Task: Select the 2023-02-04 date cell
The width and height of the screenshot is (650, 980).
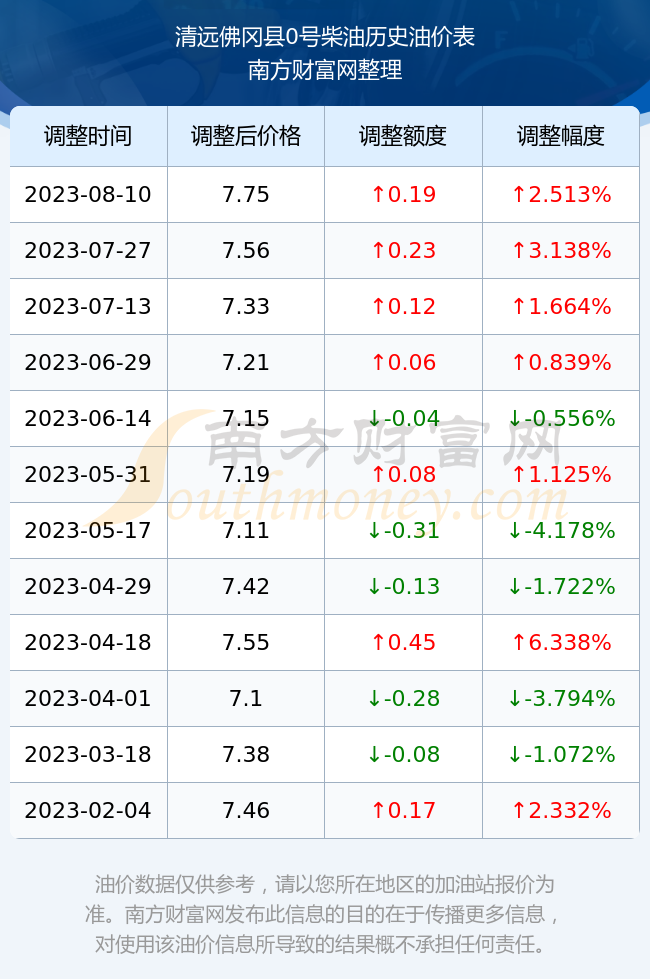Action: pos(88,811)
